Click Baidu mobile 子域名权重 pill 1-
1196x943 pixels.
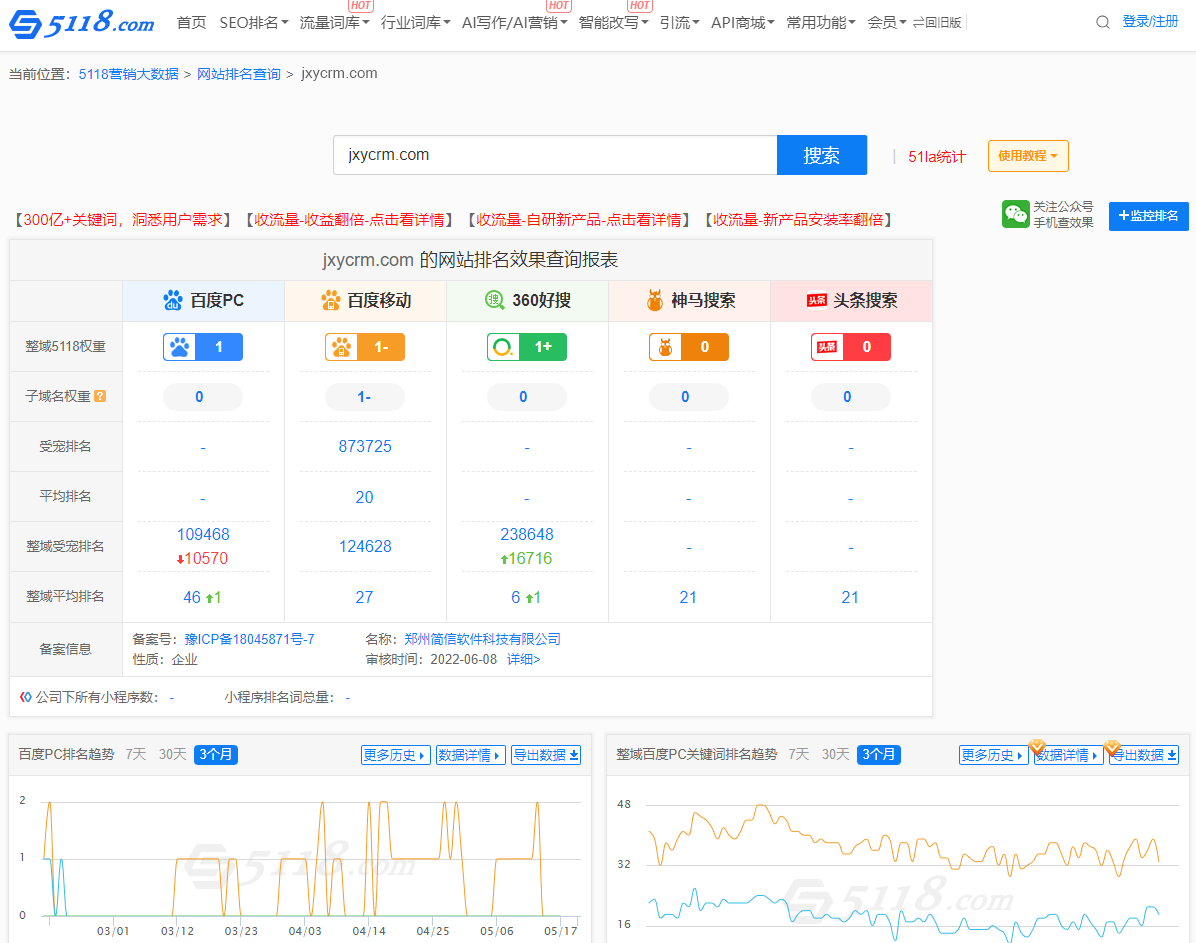(365, 397)
